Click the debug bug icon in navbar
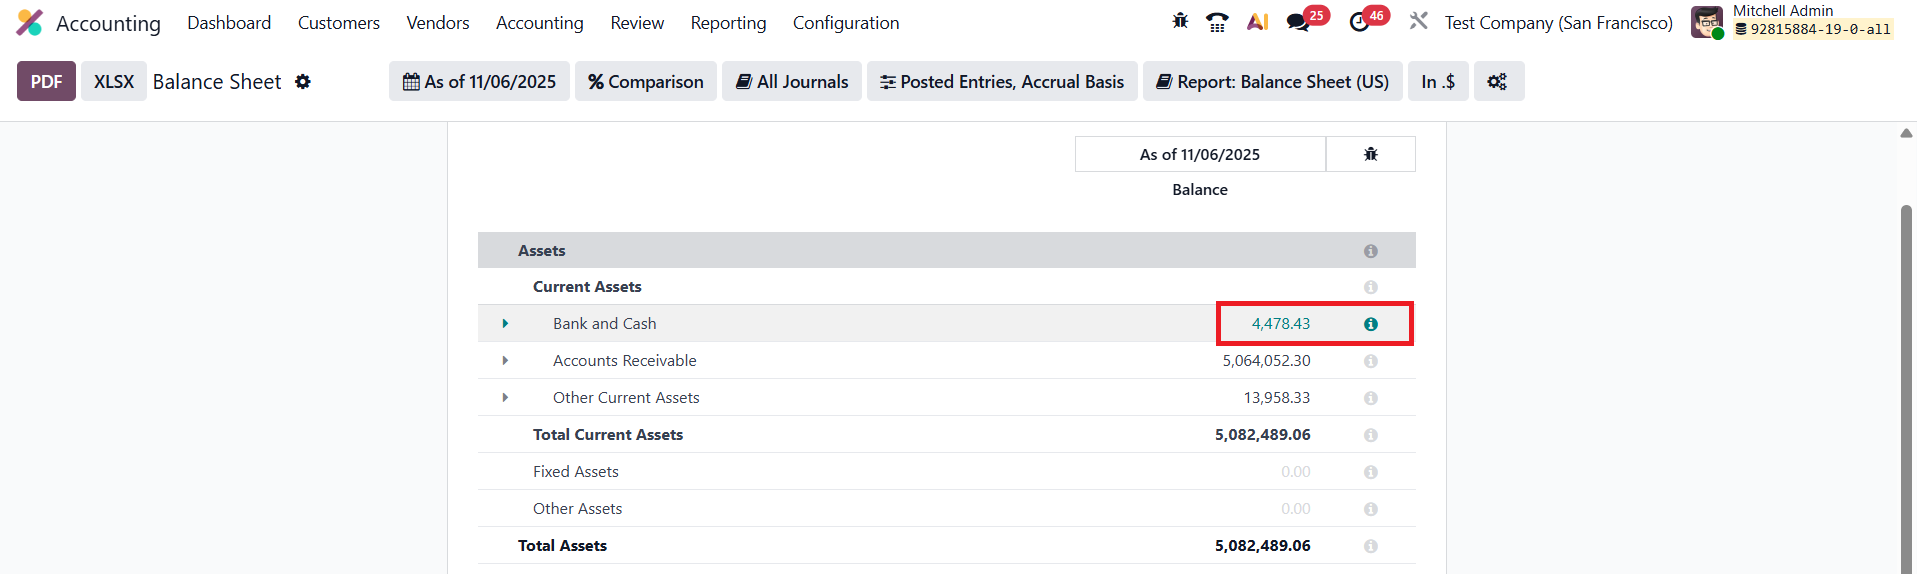Screen dimensions: 1917x574 point(1180,21)
